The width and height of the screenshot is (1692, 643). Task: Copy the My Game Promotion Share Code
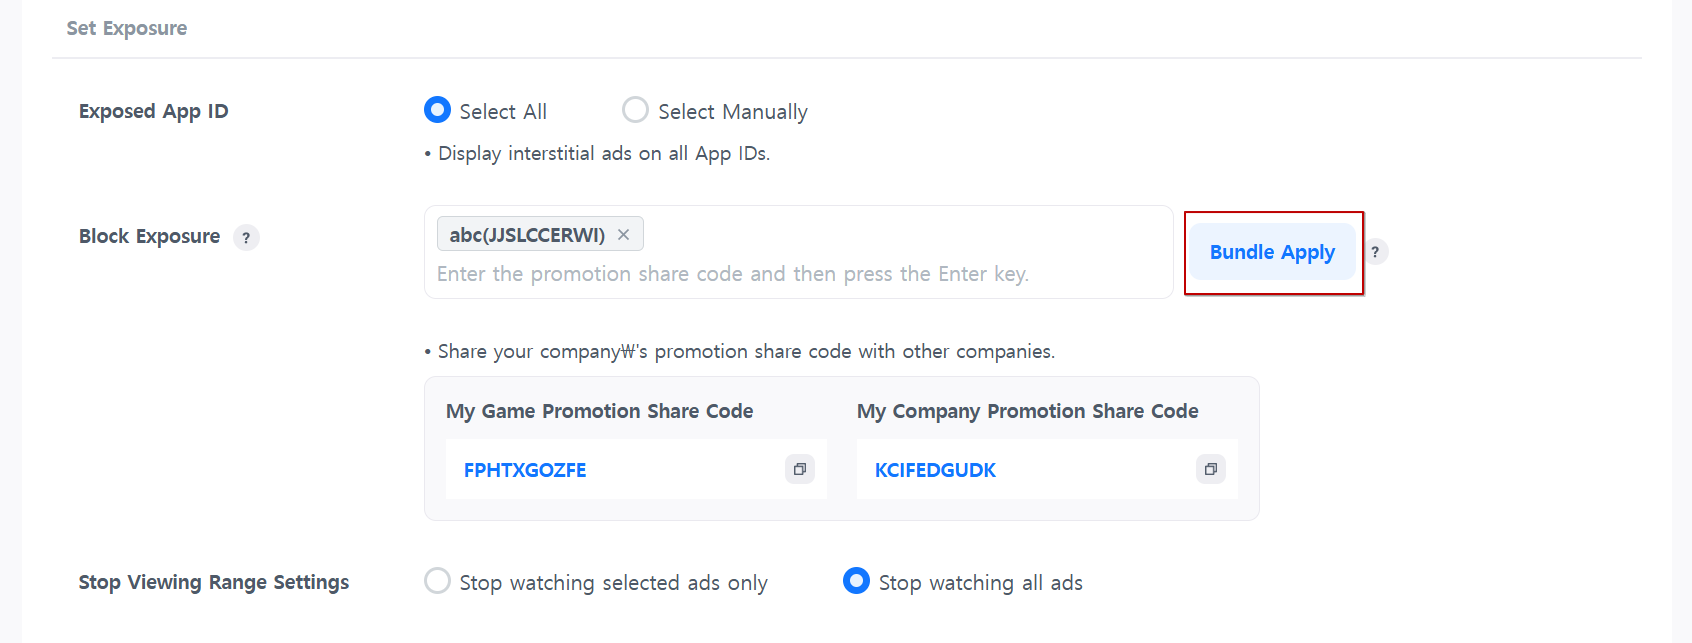click(x=800, y=469)
